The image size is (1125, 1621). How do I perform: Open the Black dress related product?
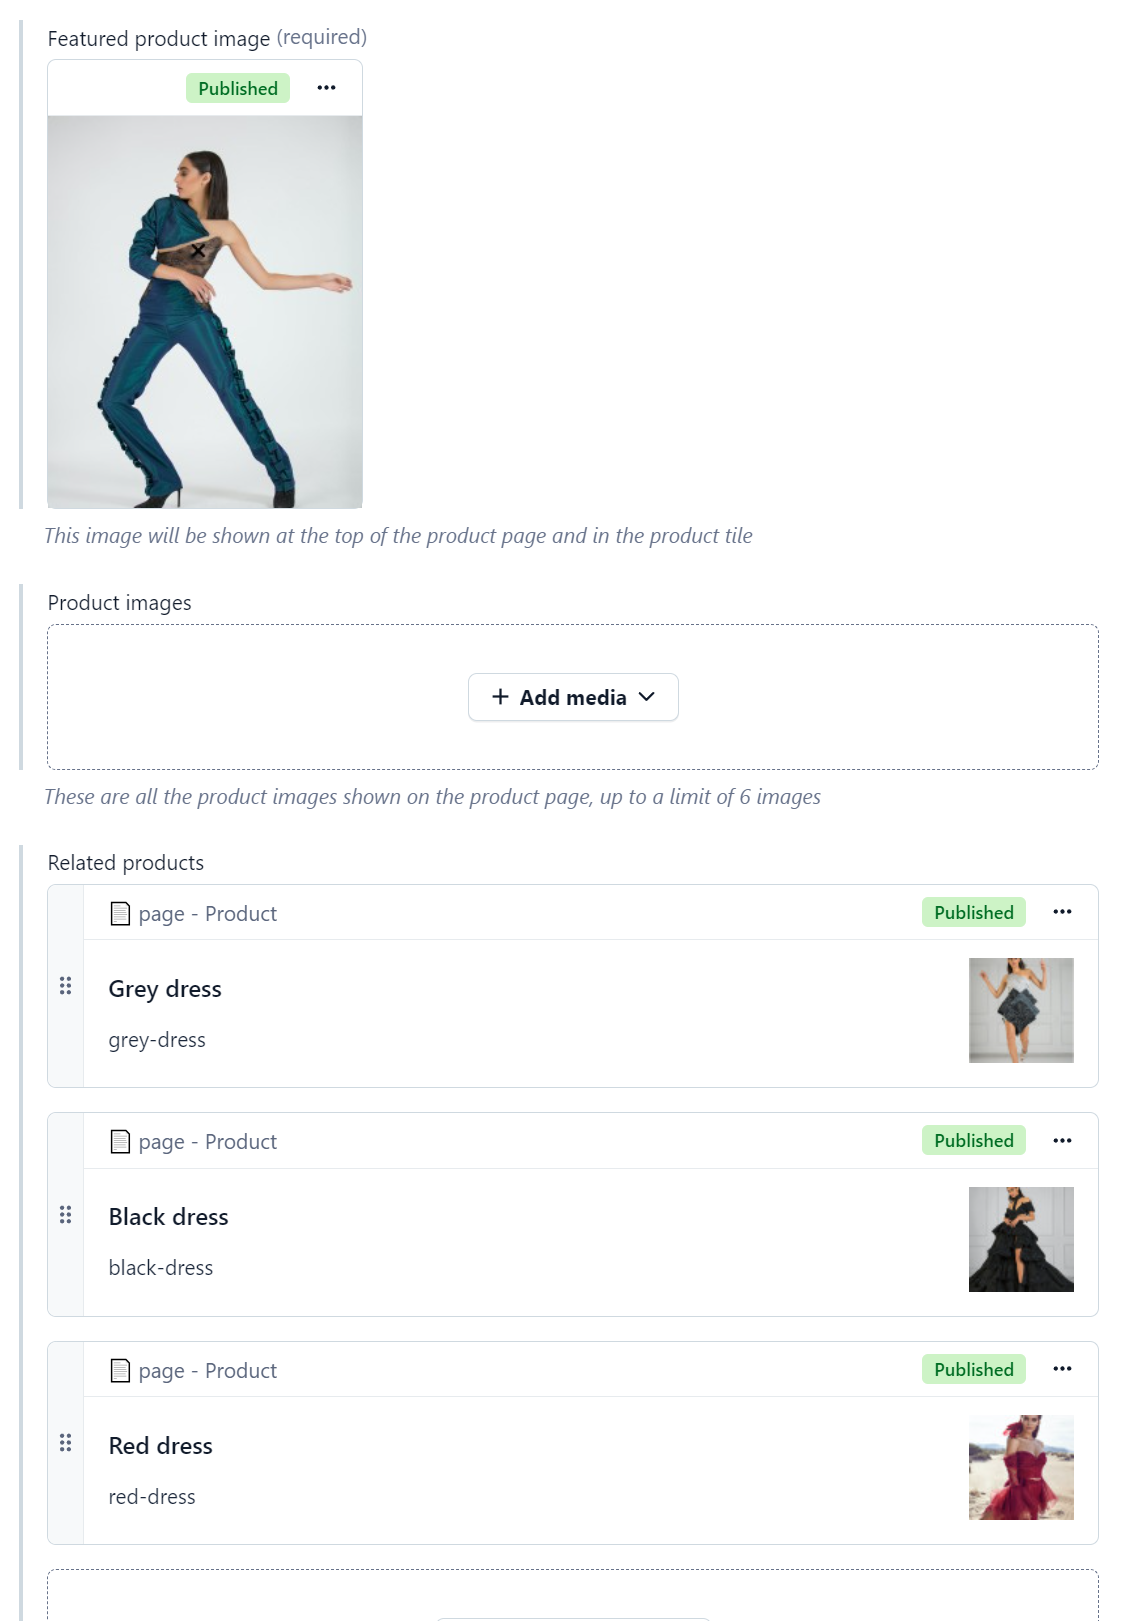[169, 1217]
